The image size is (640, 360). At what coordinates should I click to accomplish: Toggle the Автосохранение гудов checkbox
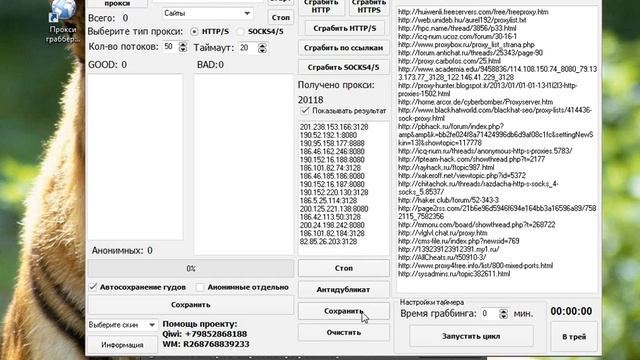(93, 287)
